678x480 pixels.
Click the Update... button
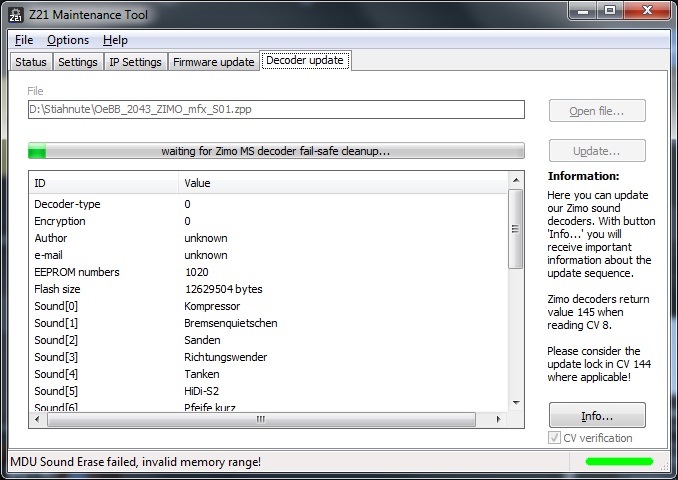[x=596, y=151]
